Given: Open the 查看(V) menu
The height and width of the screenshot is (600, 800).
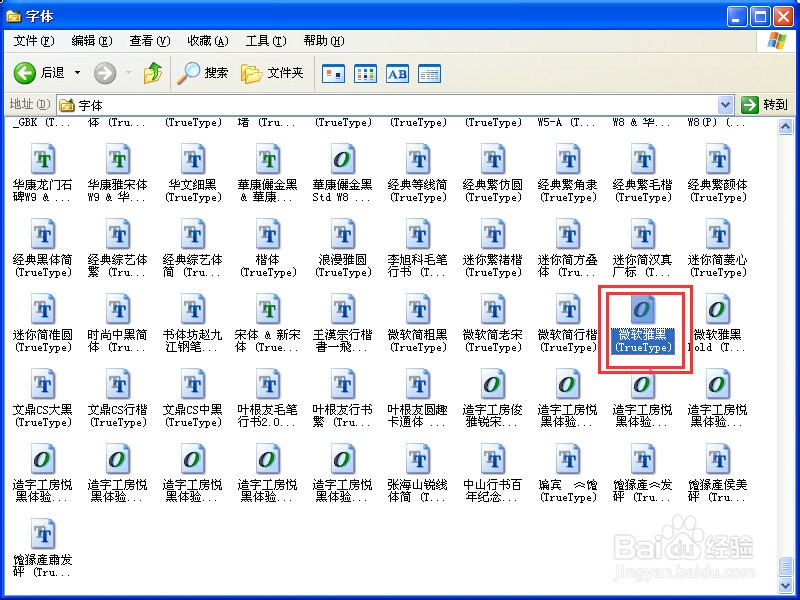Looking at the screenshot, I should pyautogui.click(x=149, y=41).
